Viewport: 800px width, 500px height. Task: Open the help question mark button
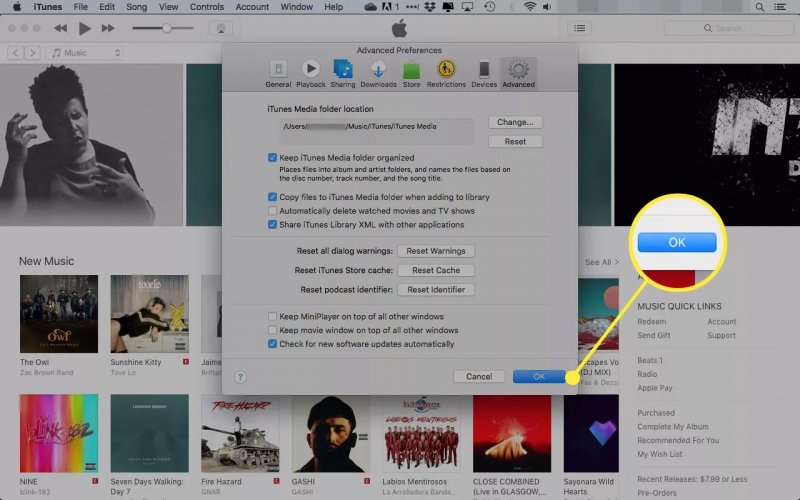240,377
